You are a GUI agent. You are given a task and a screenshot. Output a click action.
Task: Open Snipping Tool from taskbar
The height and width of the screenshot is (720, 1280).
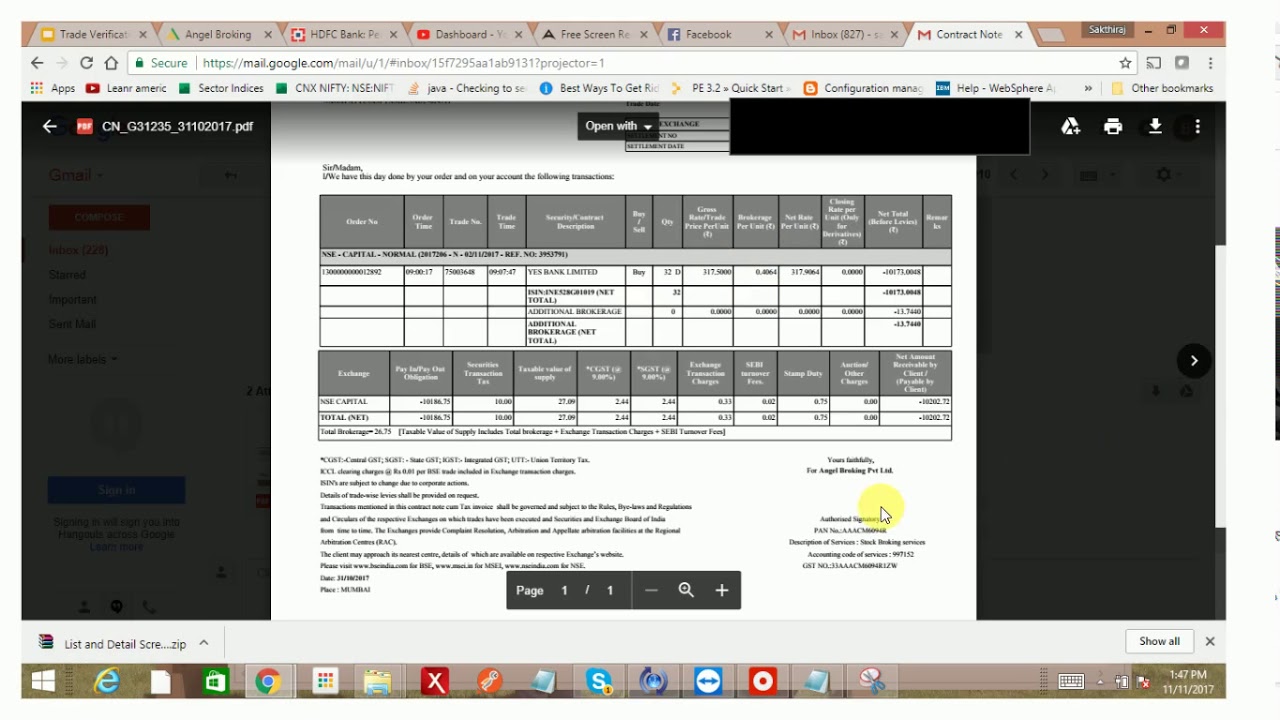click(x=872, y=681)
